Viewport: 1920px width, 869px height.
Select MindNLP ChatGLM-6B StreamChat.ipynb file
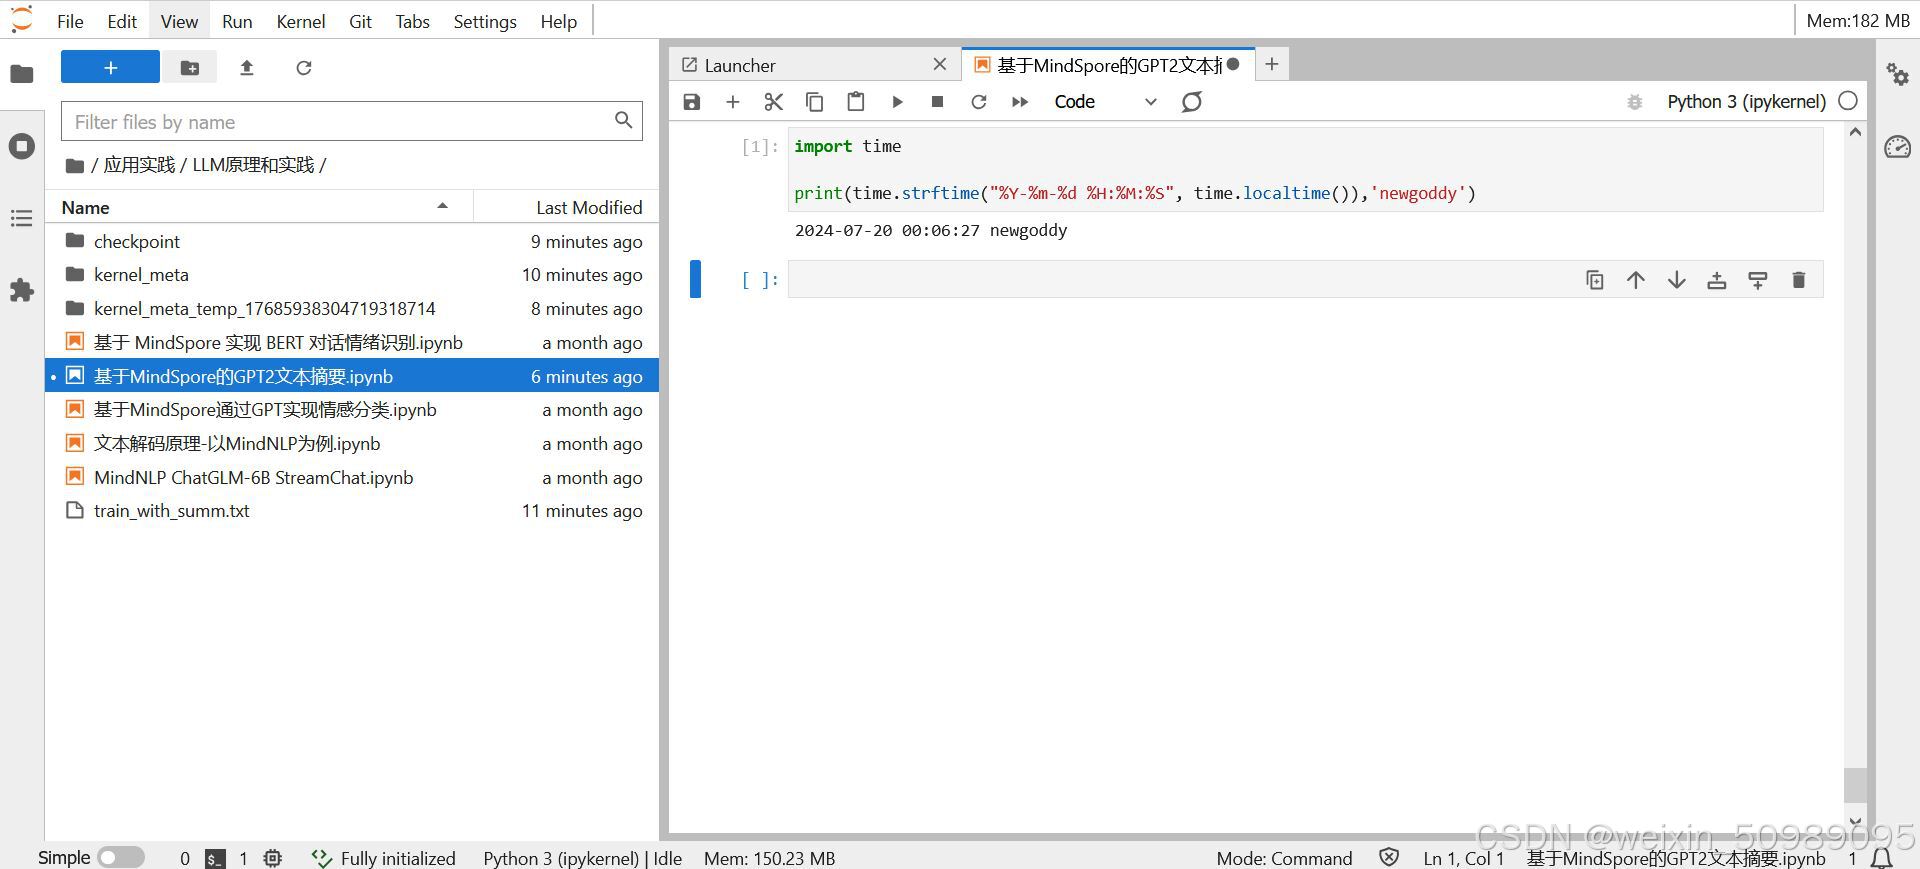click(352, 478)
